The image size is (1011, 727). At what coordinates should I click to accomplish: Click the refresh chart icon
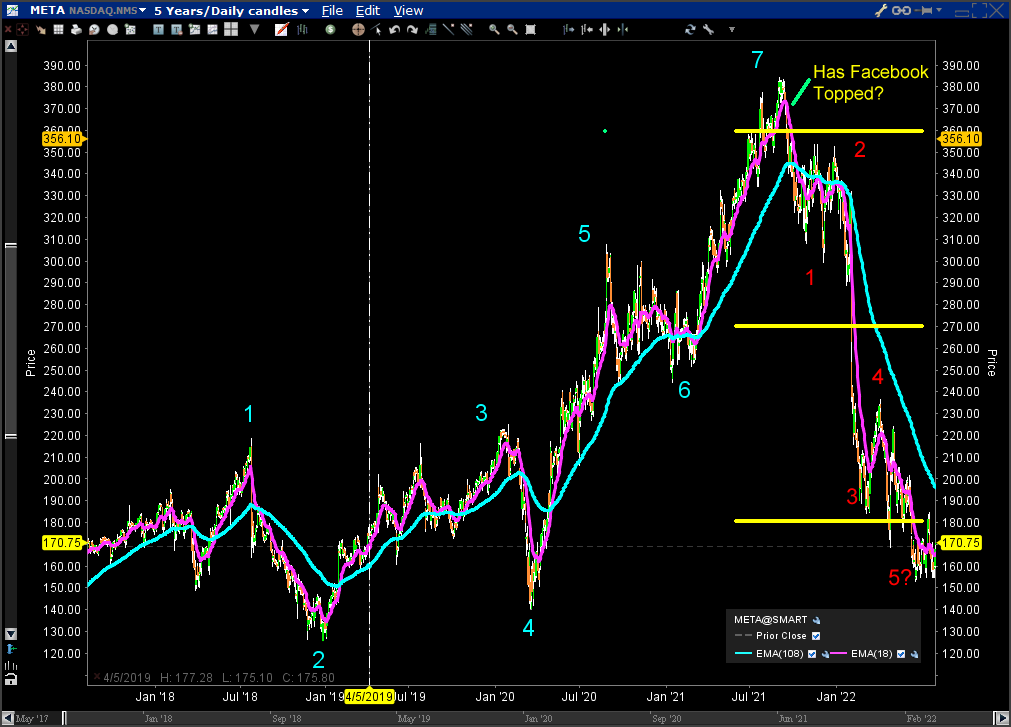click(x=690, y=30)
